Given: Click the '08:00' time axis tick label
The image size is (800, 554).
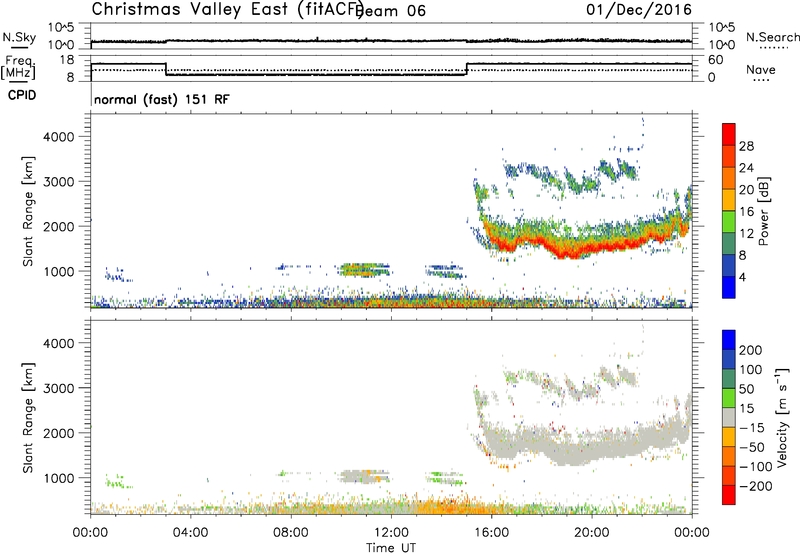Looking at the screenshot, I should pyautogui.click(x=291, y=533).
